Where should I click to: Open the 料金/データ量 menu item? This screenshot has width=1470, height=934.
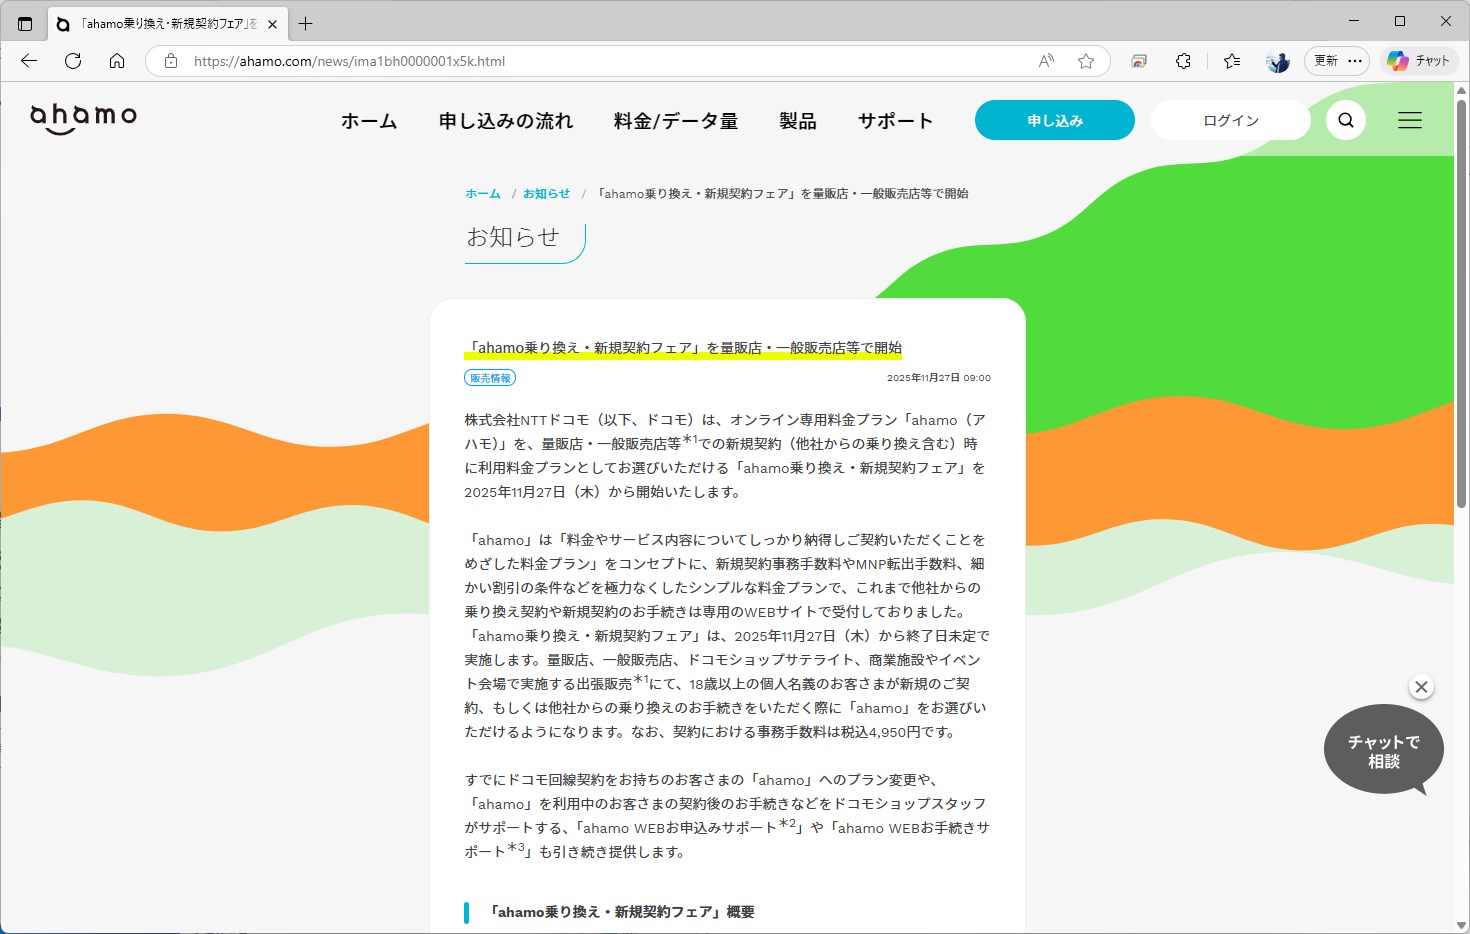(675, 120)
